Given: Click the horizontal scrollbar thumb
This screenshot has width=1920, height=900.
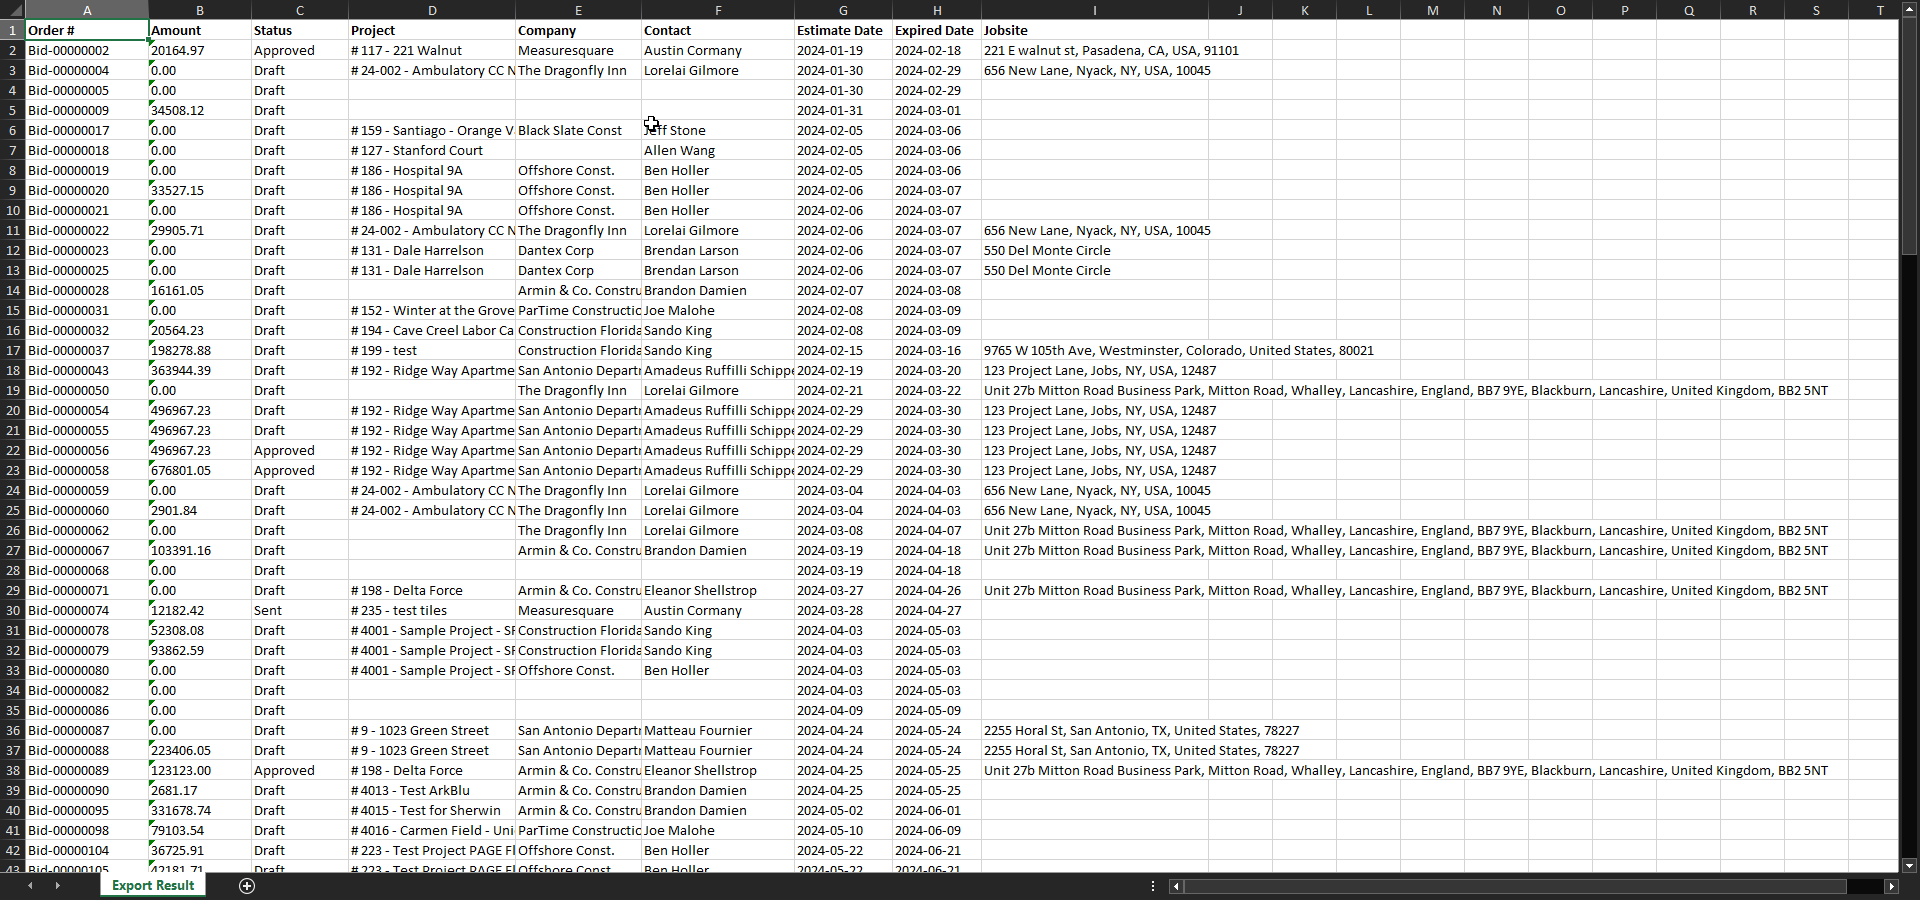Looking at the screenshot, I should [1515, 886].
